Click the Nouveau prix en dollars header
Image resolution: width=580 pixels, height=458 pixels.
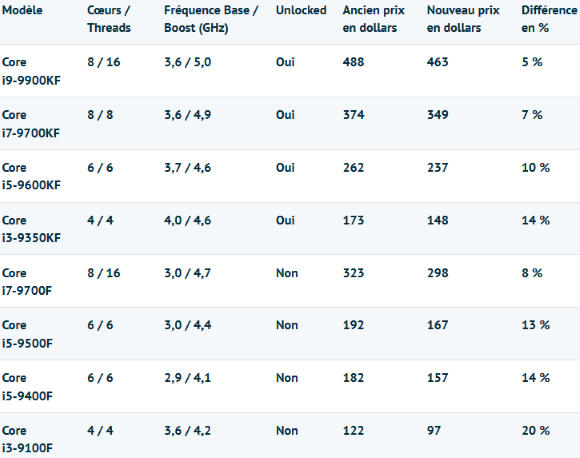coord(463,19)
